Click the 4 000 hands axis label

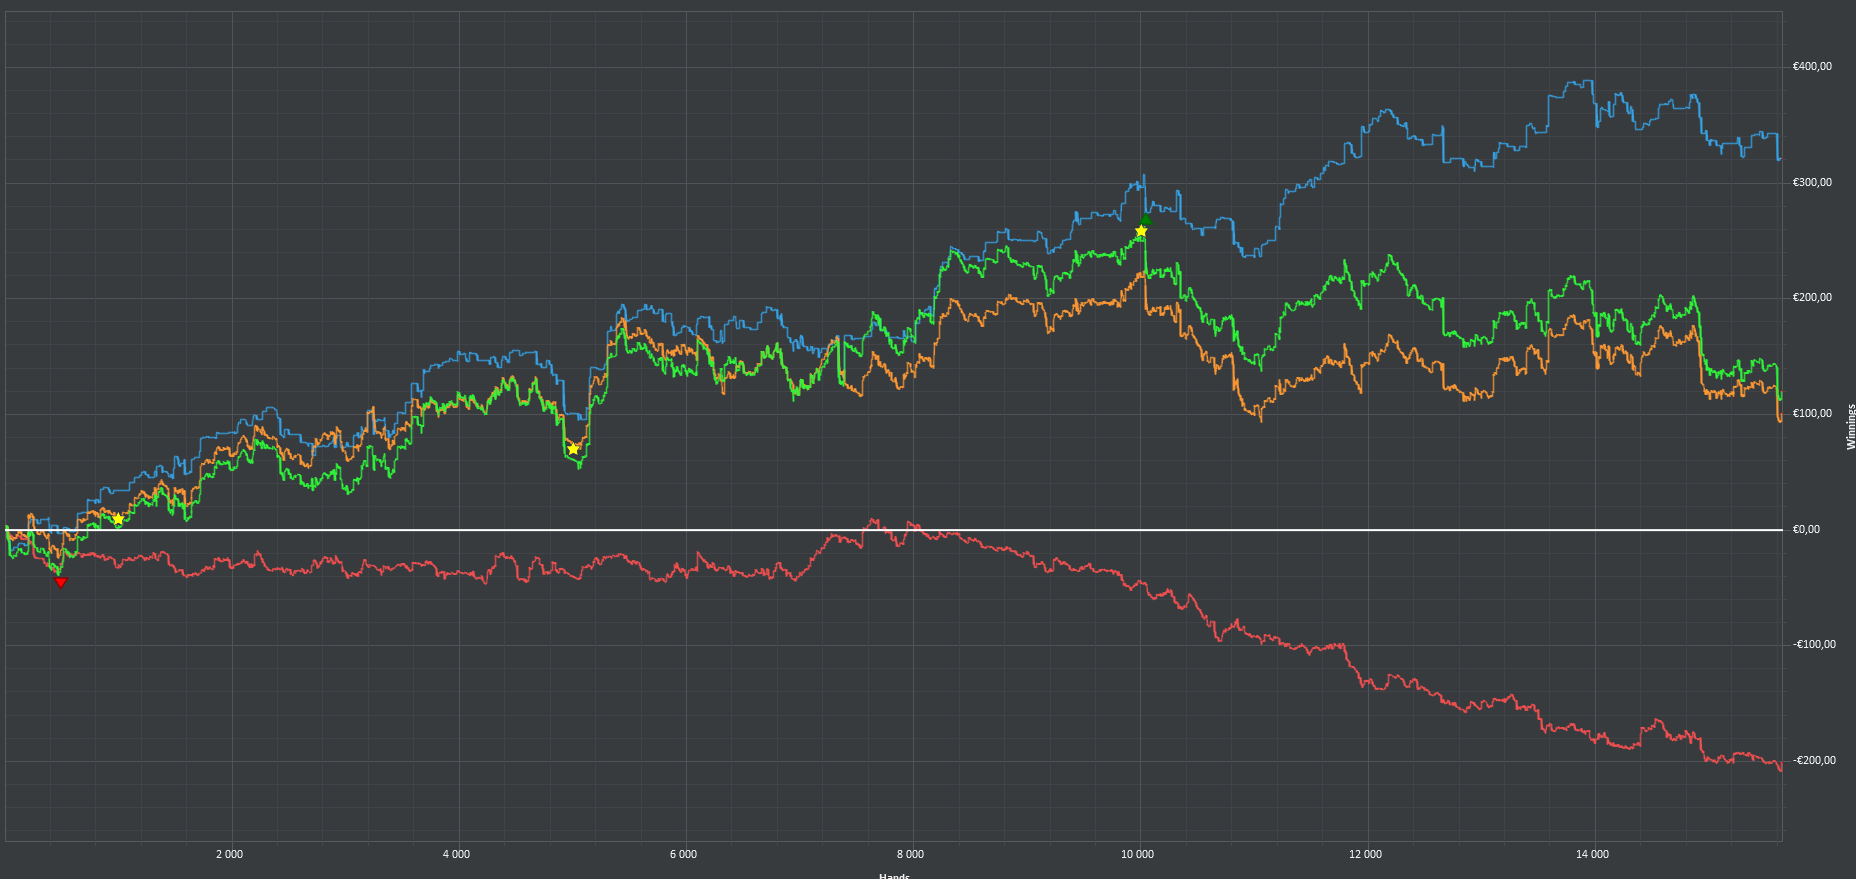tap(457, 855)
